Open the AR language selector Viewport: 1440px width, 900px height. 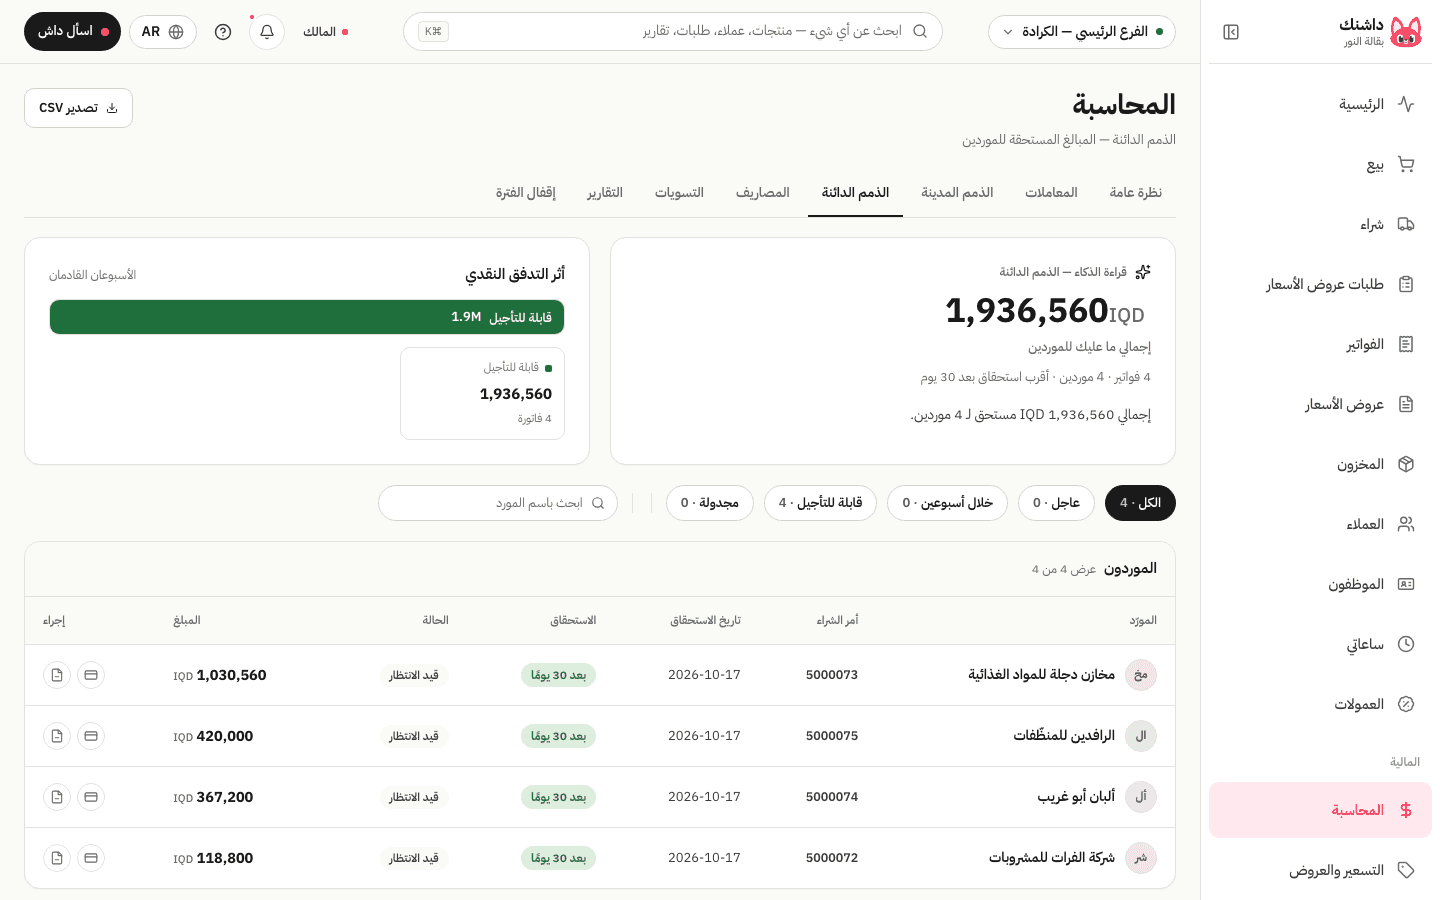click(x=163, y=32)
